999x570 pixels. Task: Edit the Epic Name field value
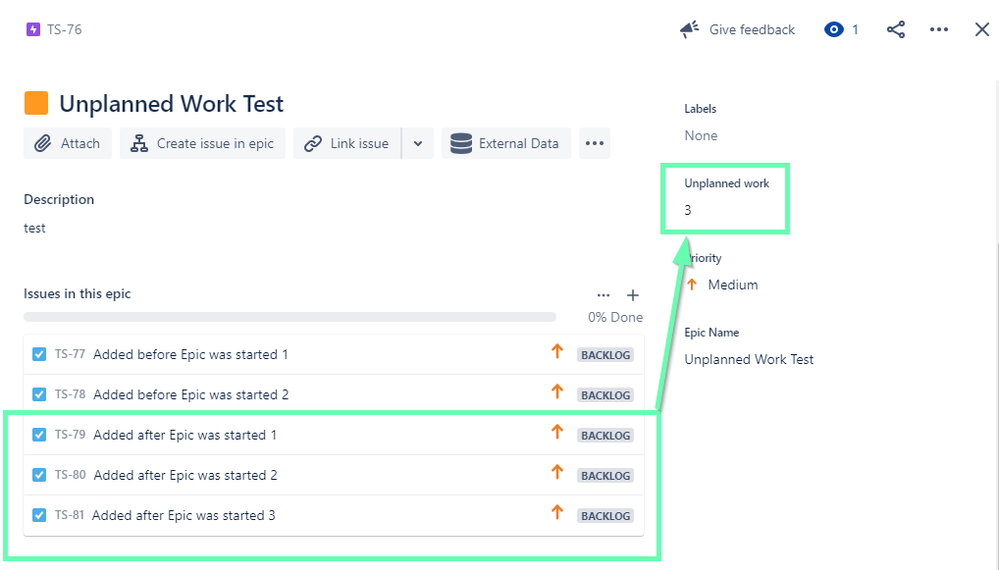749,359
